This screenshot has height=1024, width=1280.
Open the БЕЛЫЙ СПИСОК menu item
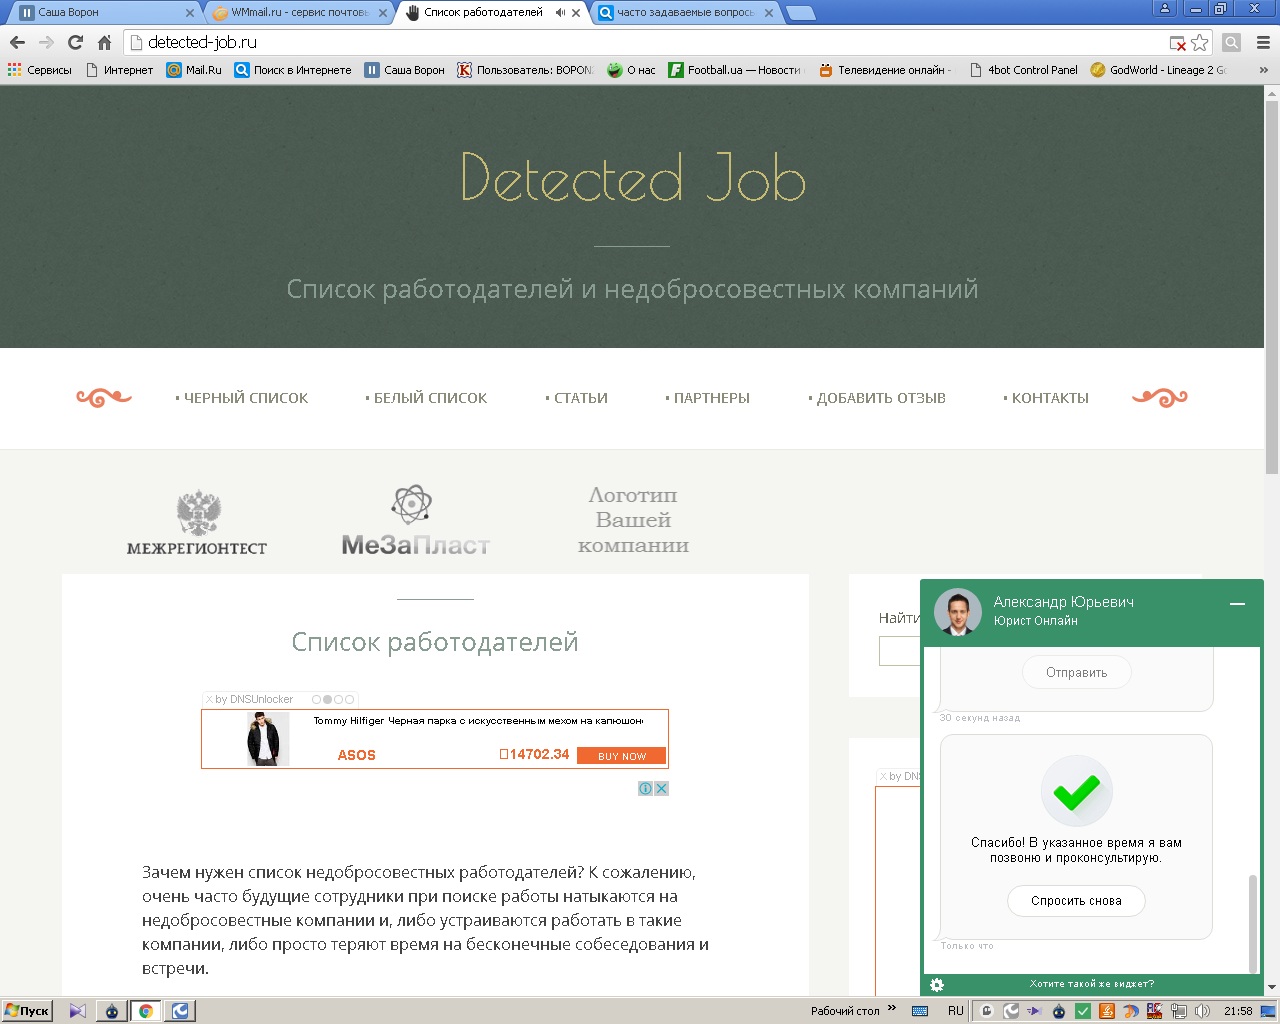(x=426, y=398)
